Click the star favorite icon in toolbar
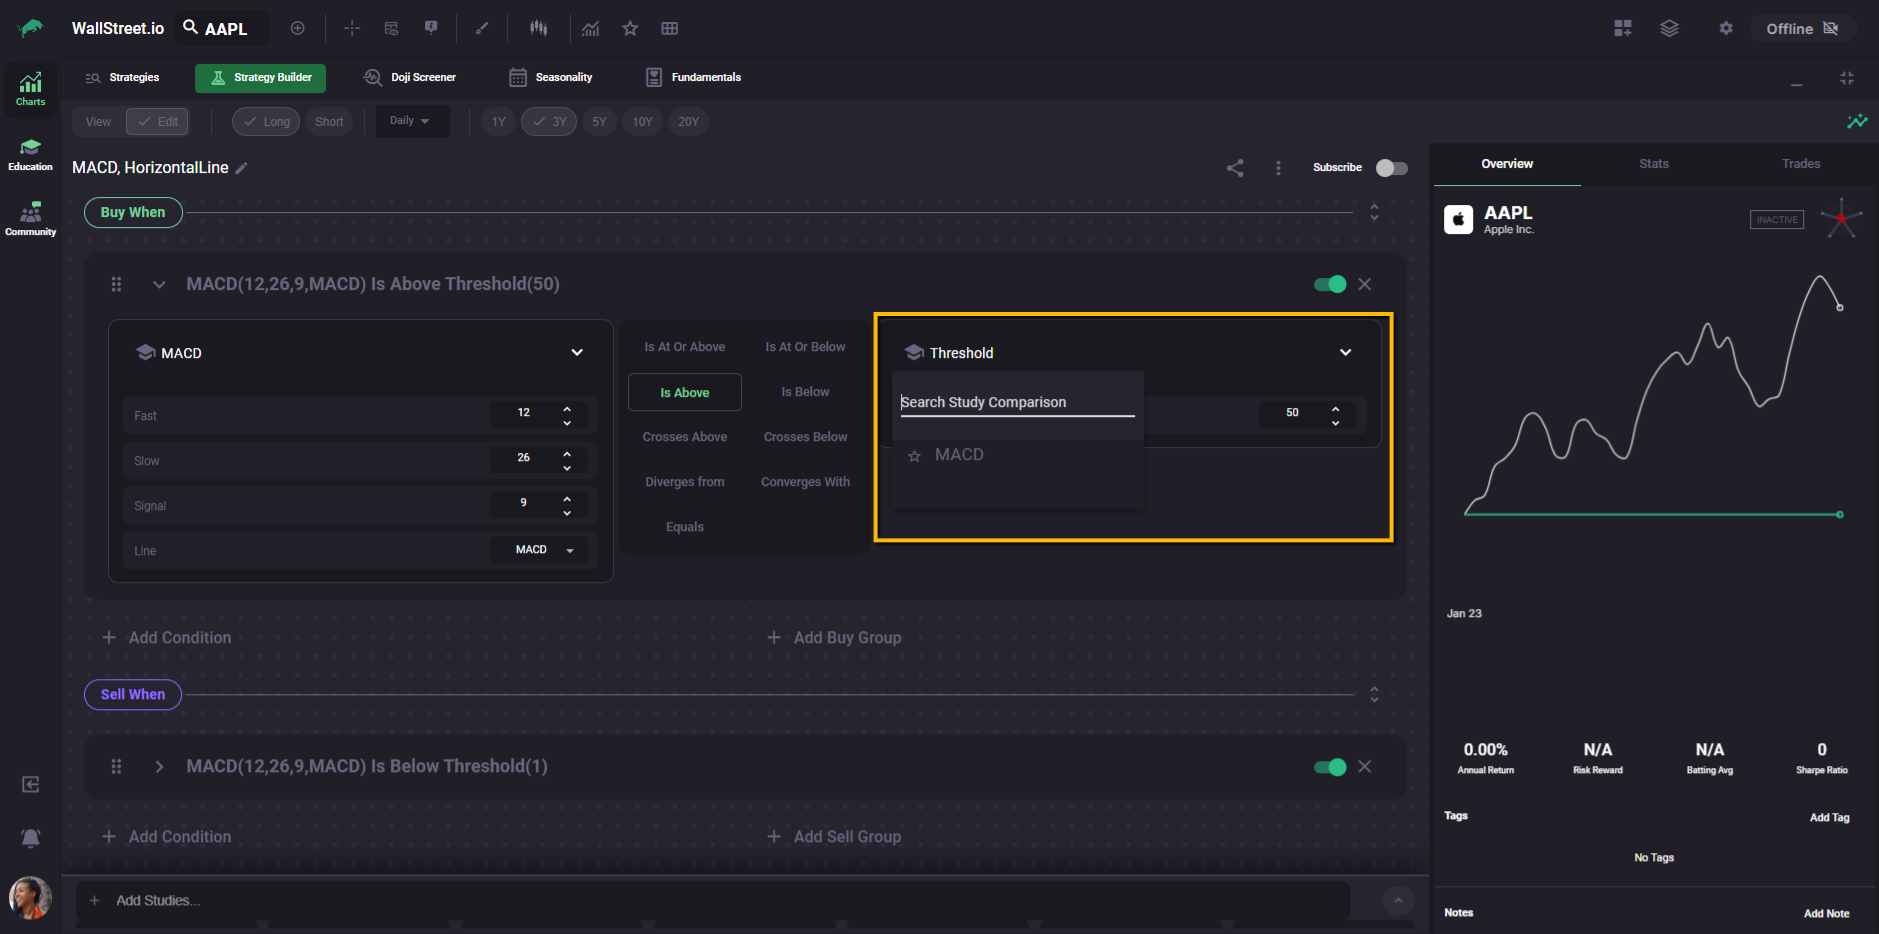The width and height of the screenshot is (1879, 934). click(x=630, y=28)
